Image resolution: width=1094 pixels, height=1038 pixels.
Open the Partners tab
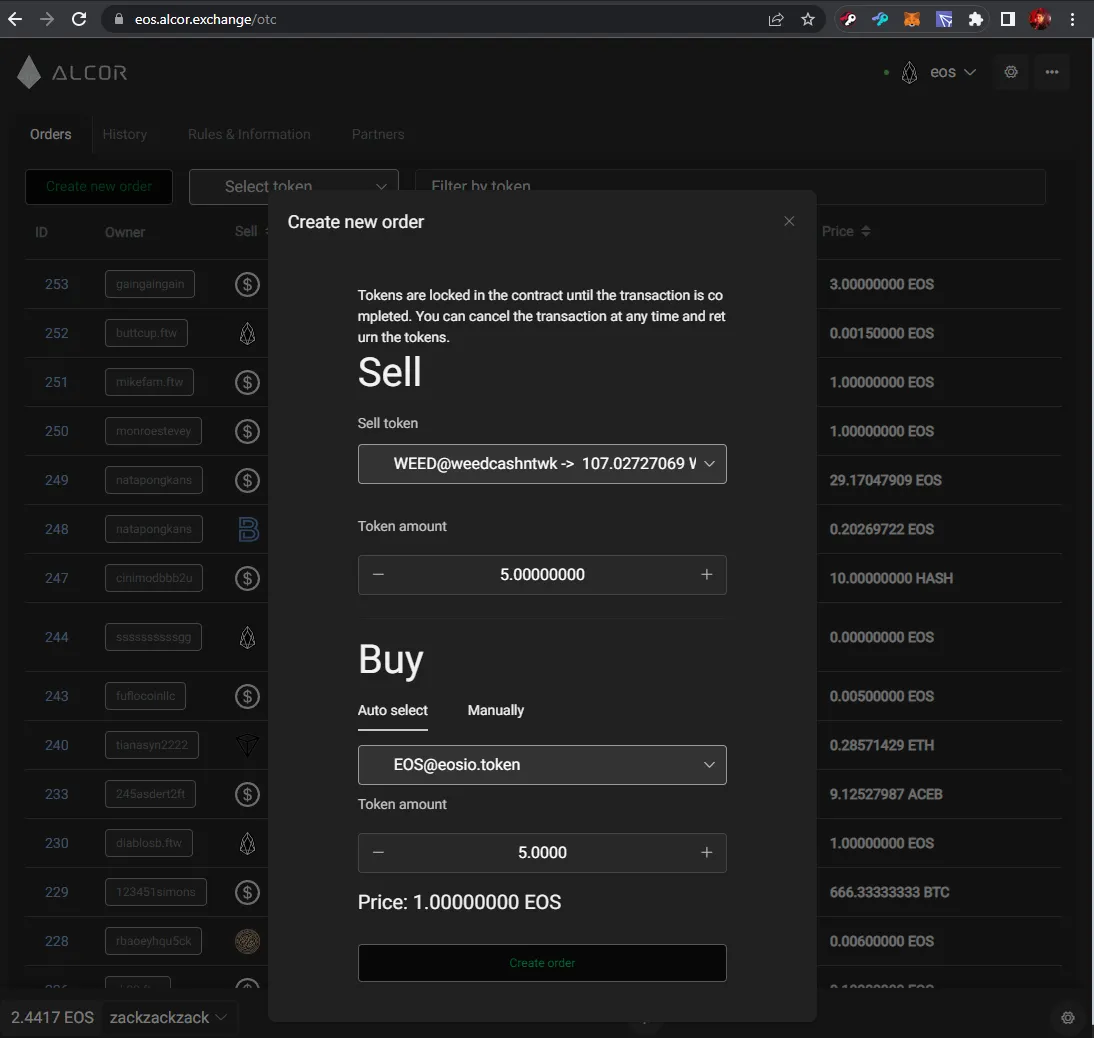pyautogui.click(x=378, y=134)
